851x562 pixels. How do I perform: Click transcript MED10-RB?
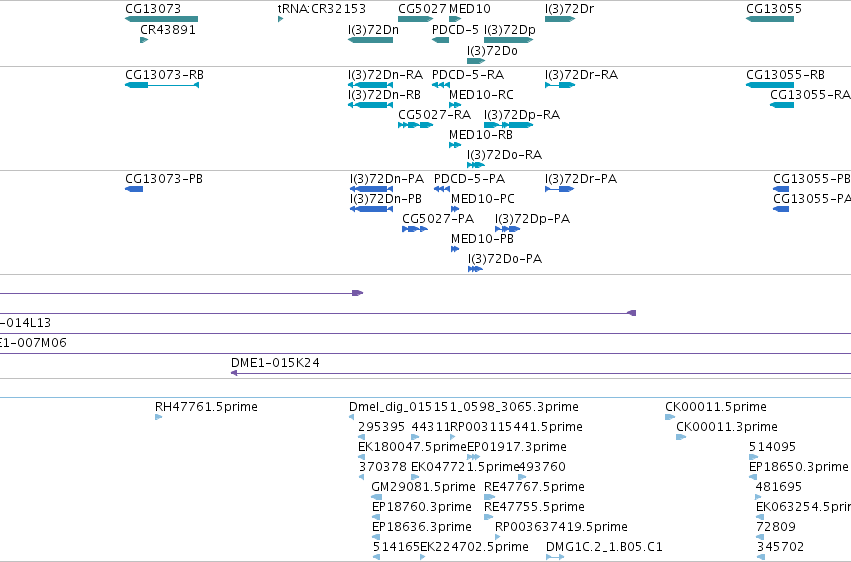pyautogui.click(x=455, y=145)
